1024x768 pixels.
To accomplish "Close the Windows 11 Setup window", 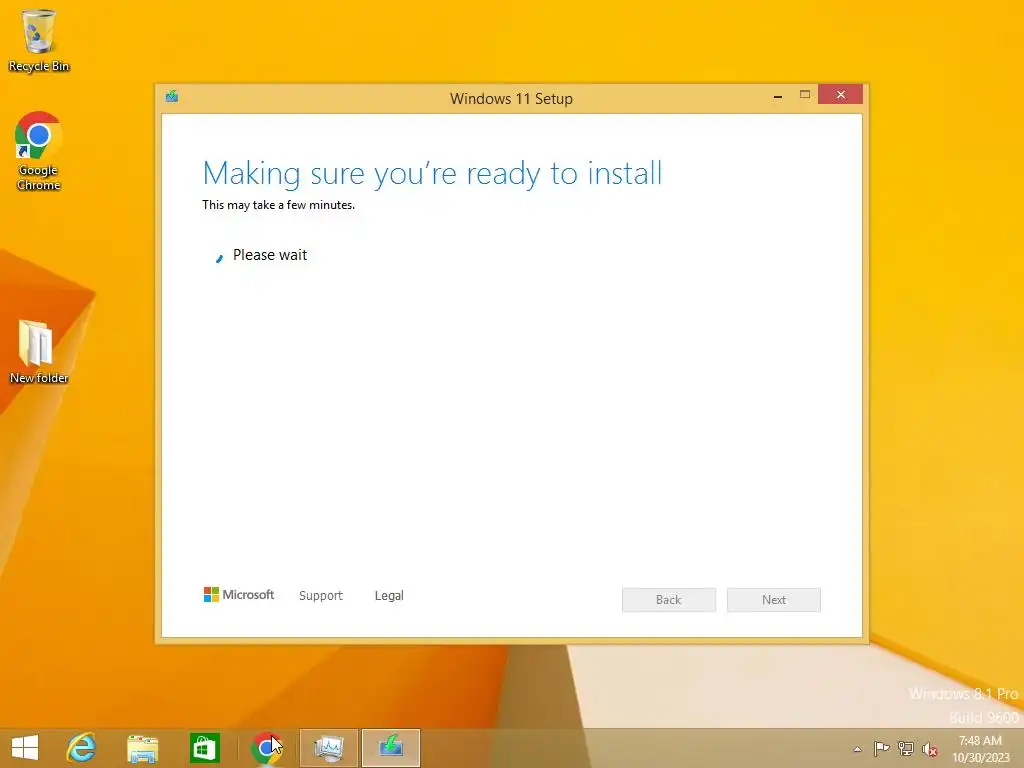I will [840, 95].
